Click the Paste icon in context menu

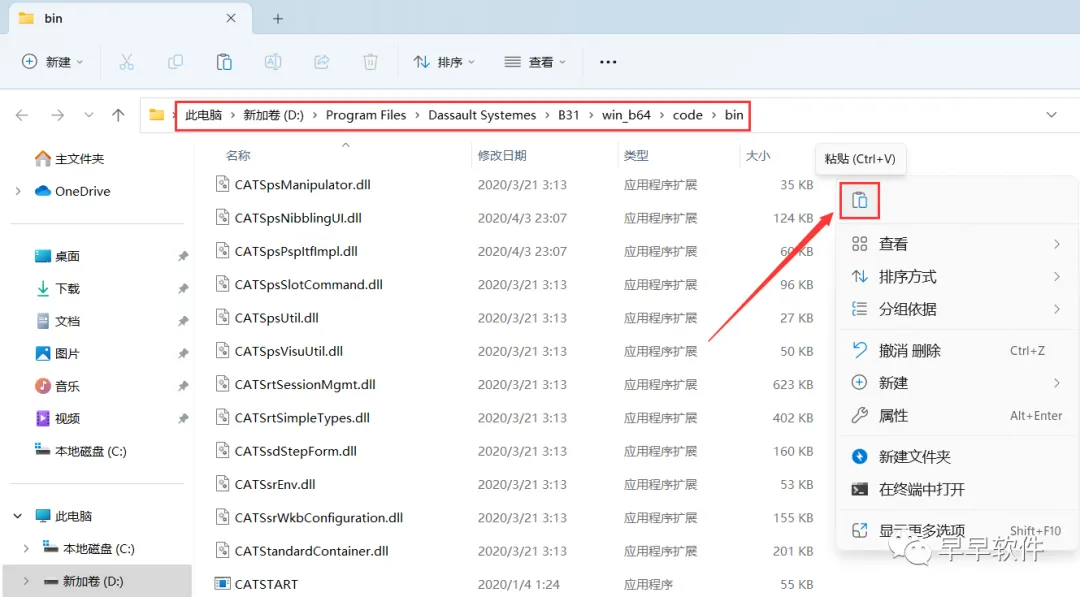point(859,200)
